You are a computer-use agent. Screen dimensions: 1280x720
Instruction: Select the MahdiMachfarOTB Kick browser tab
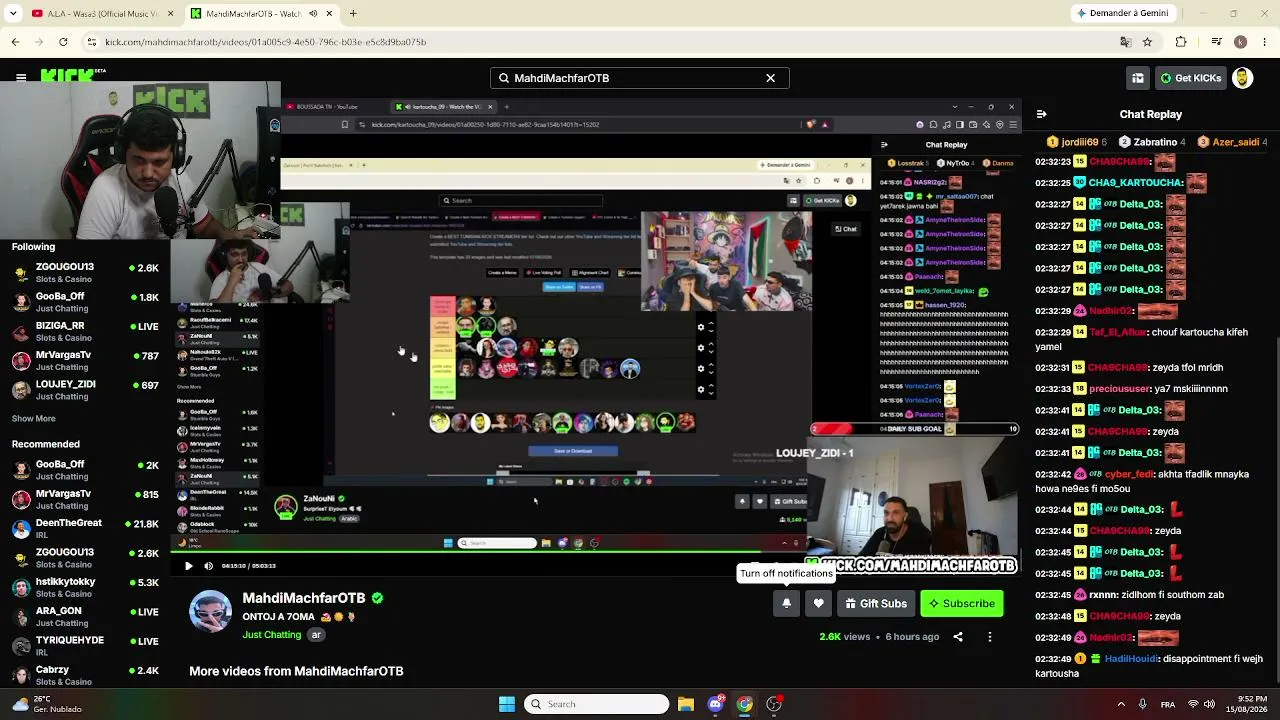point(260,14)
